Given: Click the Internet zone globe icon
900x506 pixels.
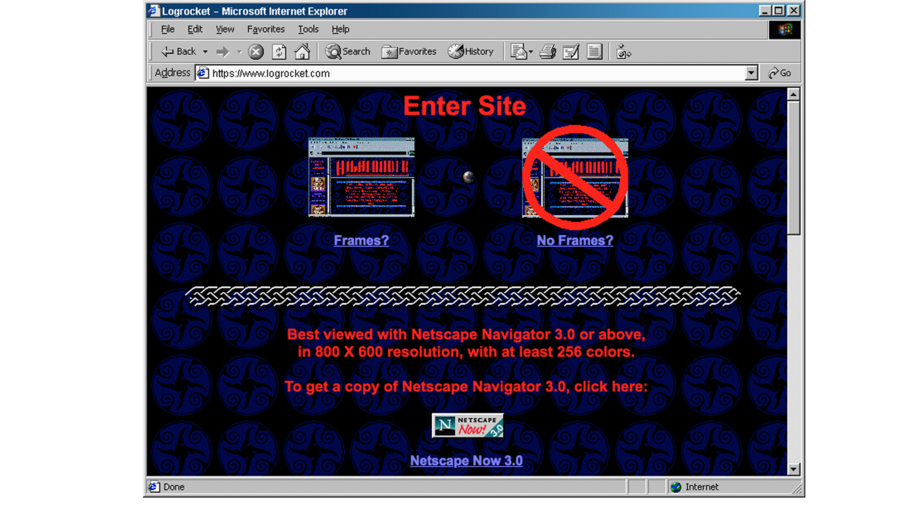Looking at the screenshot, I should tap(676, 487).
